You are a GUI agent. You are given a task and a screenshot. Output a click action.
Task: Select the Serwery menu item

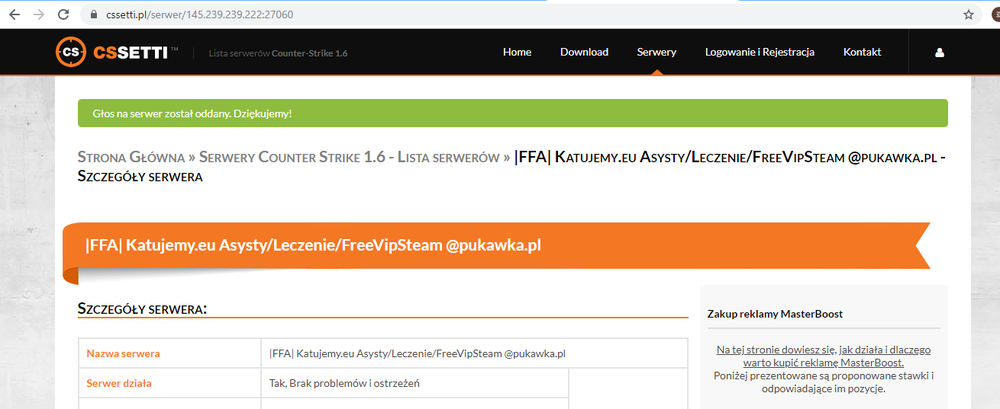tap(656, 52)
